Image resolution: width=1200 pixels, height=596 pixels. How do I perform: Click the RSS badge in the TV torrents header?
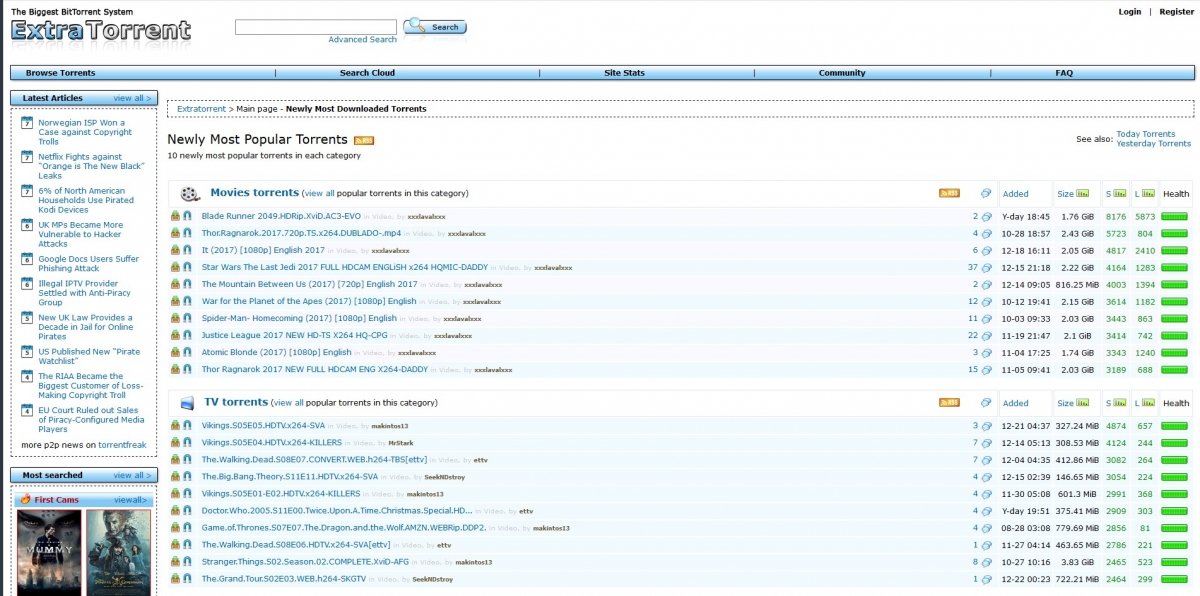[949, 402]
